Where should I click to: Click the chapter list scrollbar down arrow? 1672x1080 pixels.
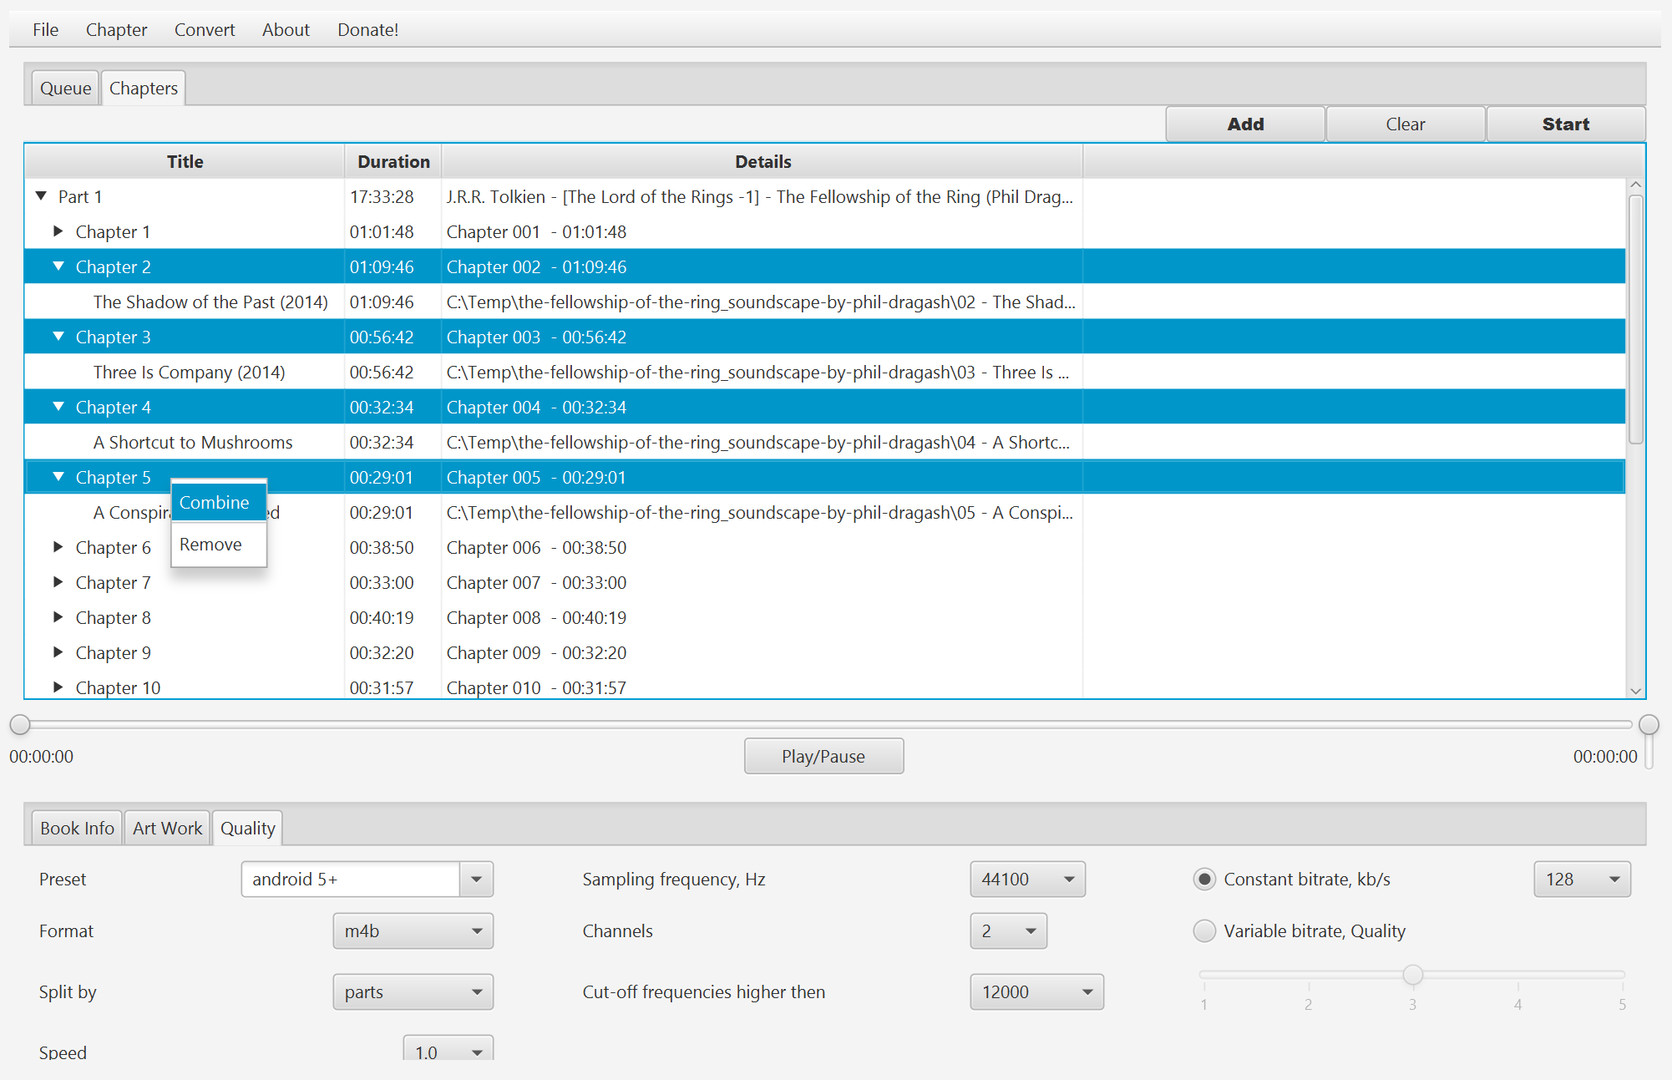[x=1635, y=690]
